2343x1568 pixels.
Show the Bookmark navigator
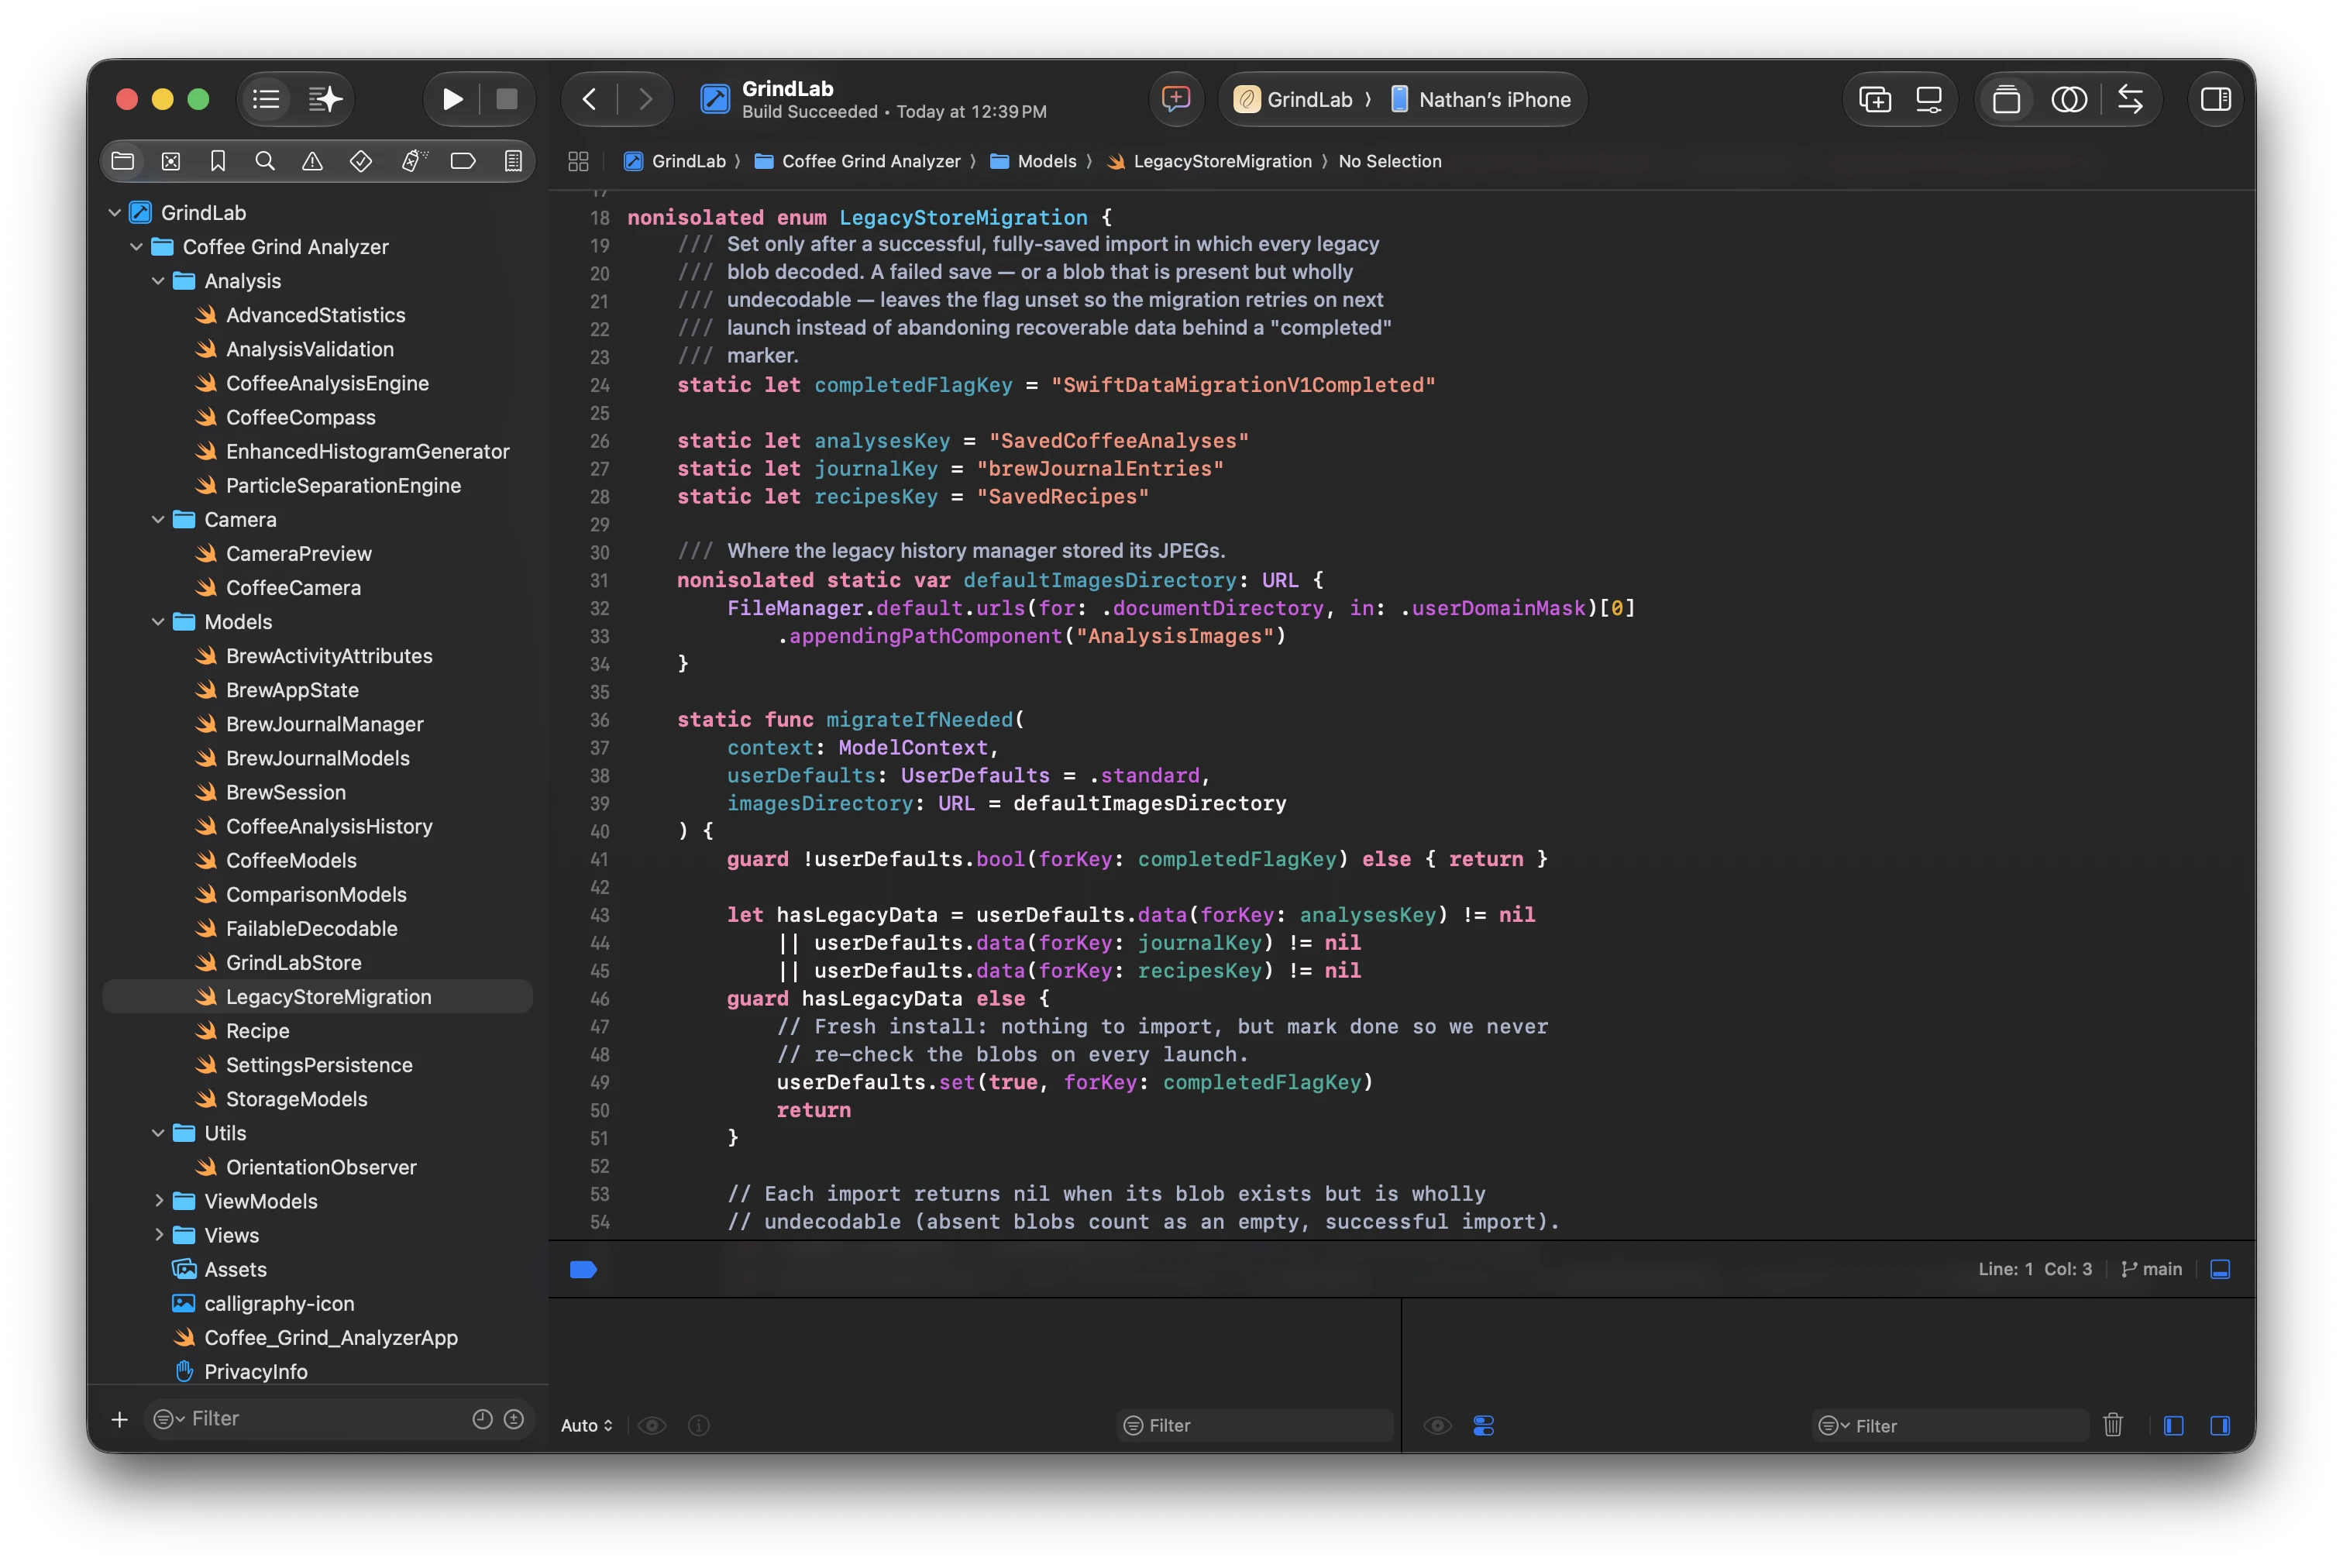217,161
